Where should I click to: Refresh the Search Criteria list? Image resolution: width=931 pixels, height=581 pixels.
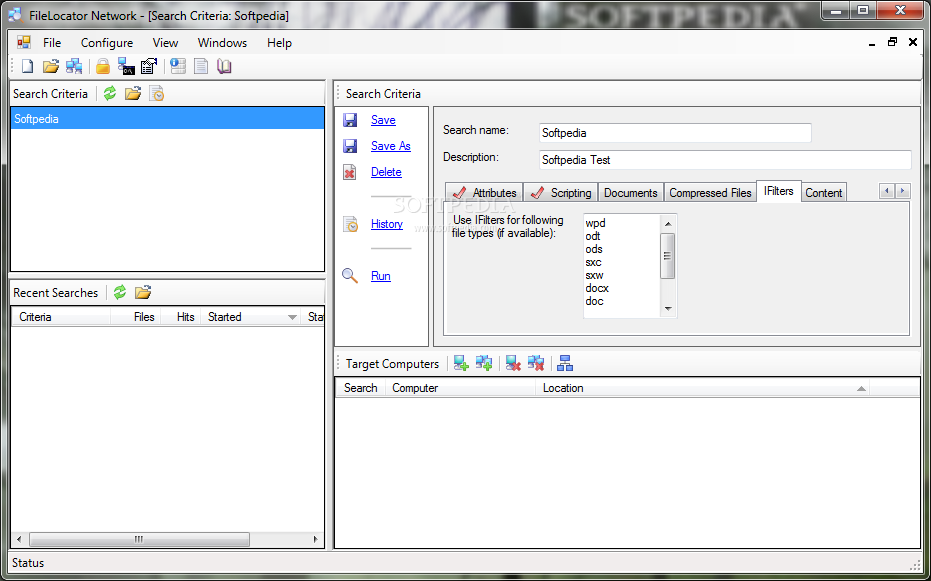click(x=110, y=93)
